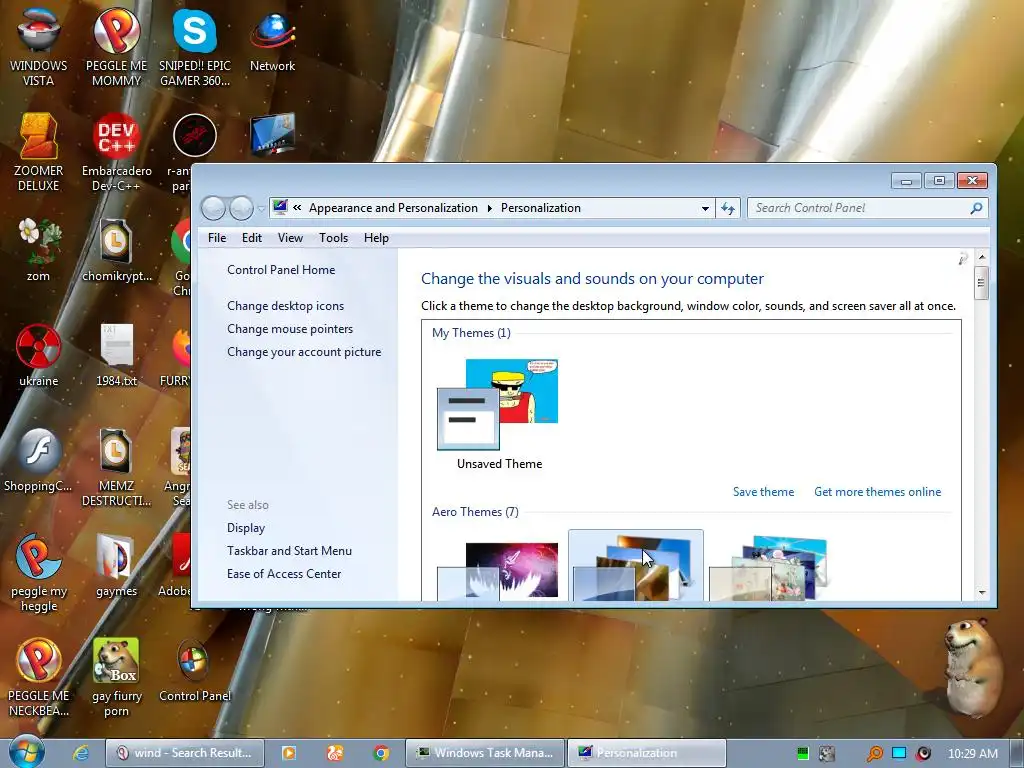
Task: Click the scroll up arrow in Personalization
Action: 981,257
